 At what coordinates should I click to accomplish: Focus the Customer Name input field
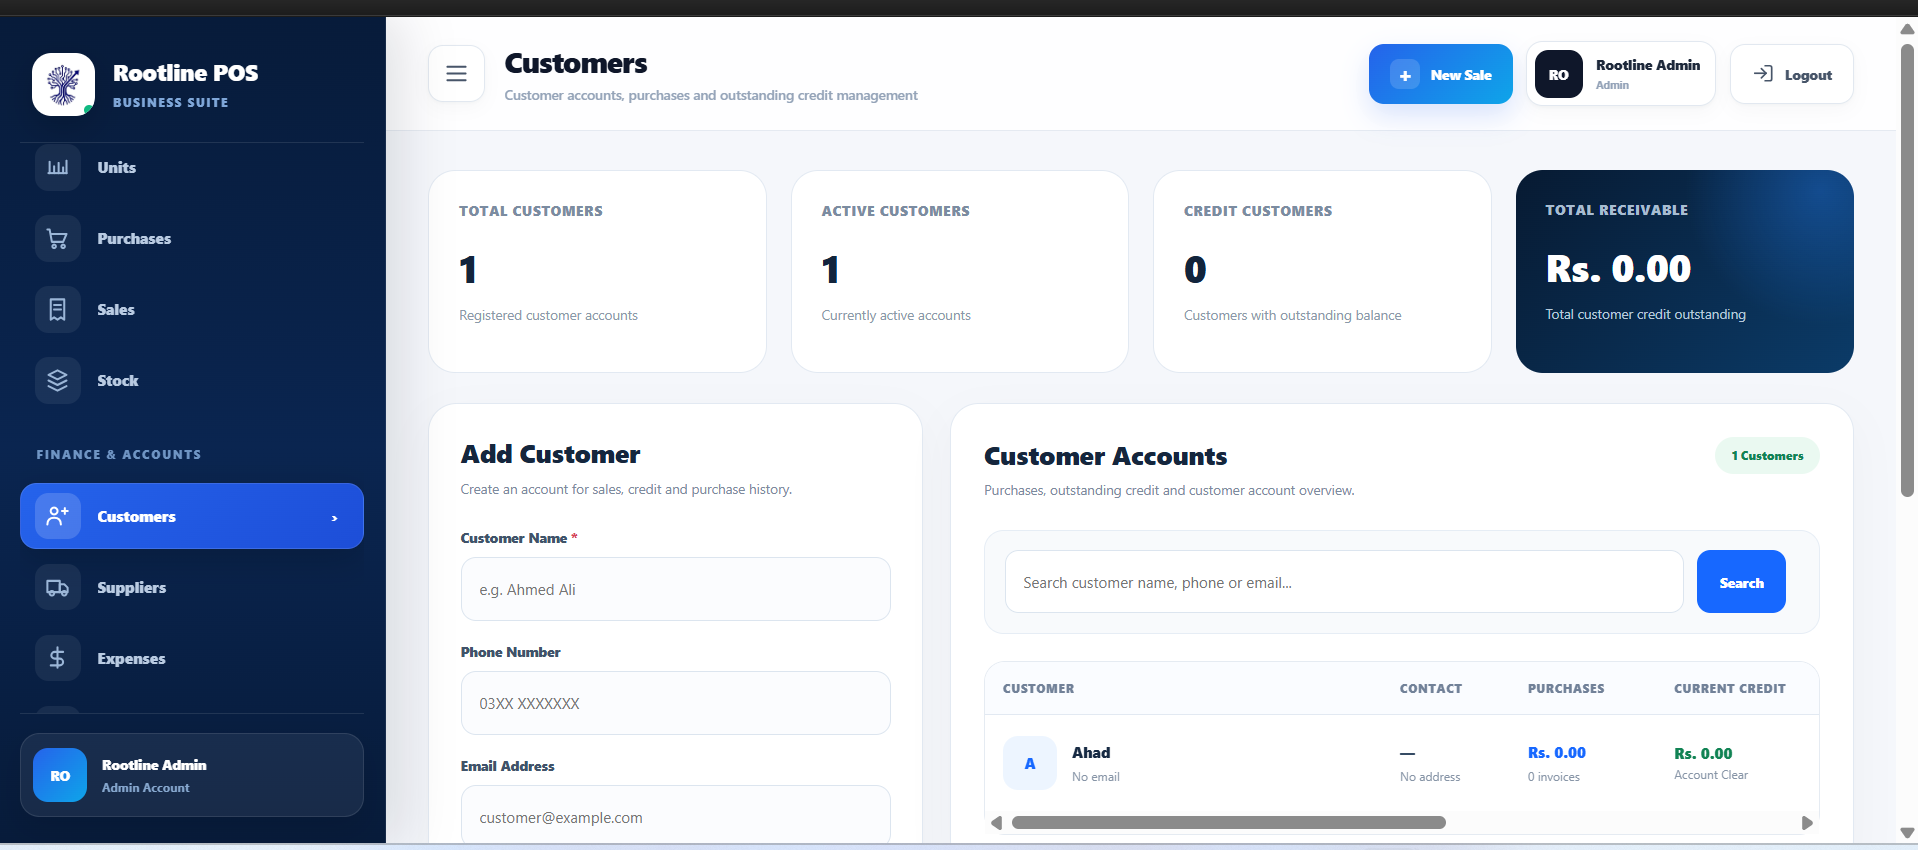coord(676,589)
